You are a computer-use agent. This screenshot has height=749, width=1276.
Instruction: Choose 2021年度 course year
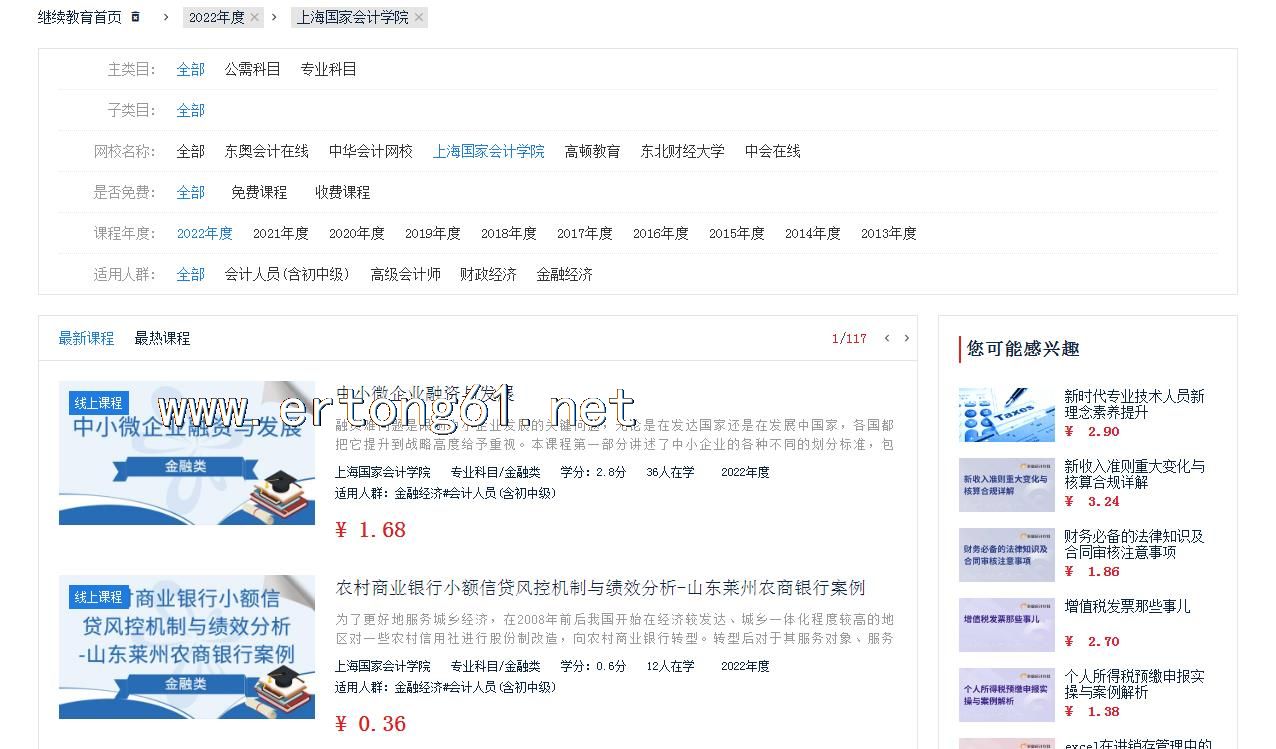(x=280, y=233)
